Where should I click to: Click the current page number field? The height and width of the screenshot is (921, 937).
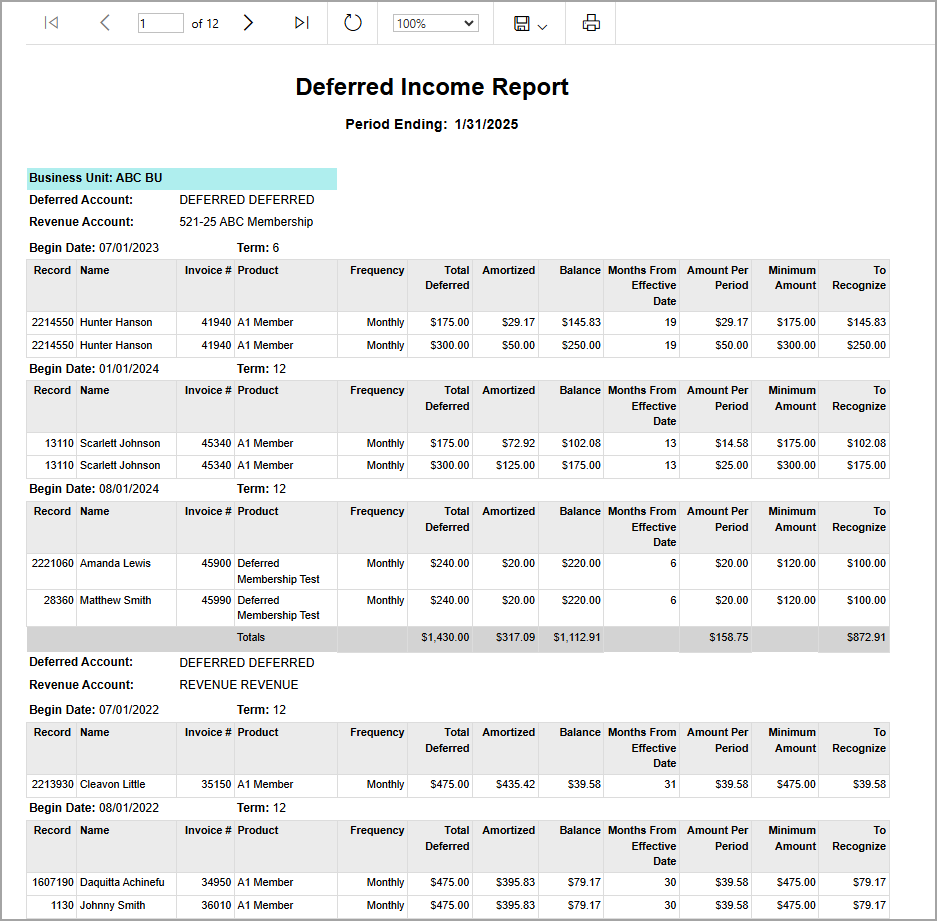(160, 23)
